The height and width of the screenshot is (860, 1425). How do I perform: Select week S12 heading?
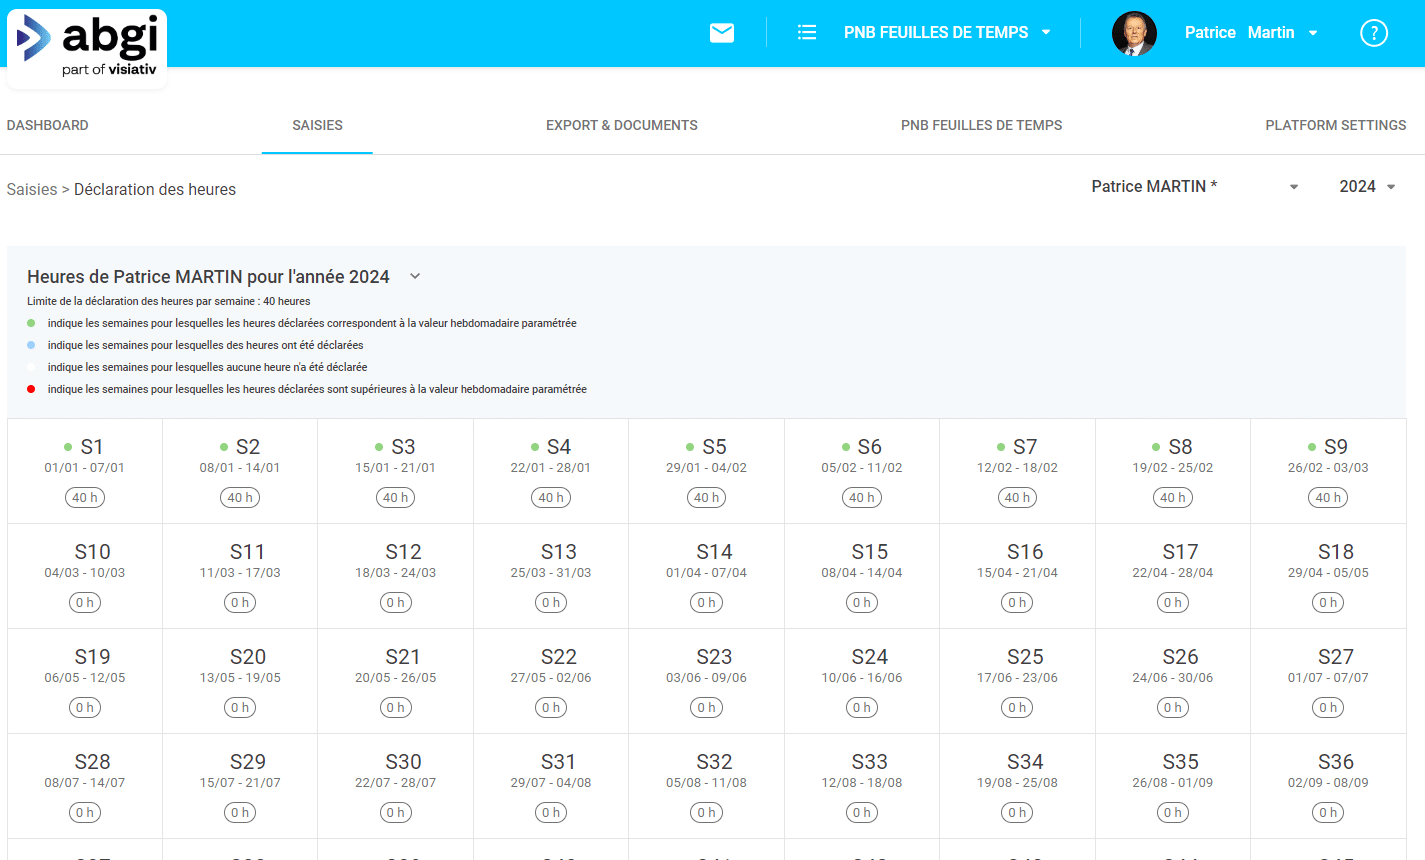404,552
